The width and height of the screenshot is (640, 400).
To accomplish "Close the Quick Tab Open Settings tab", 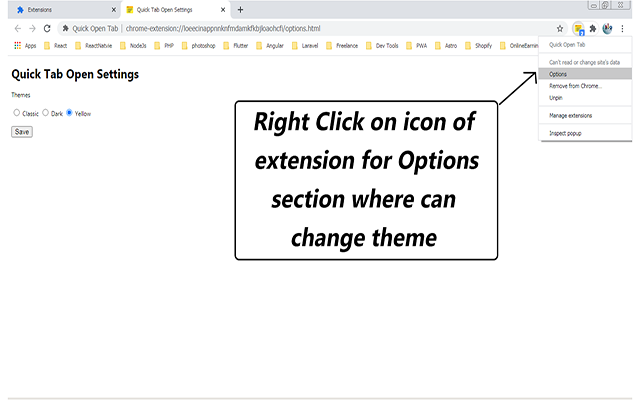I will click(x=223, y=10).
